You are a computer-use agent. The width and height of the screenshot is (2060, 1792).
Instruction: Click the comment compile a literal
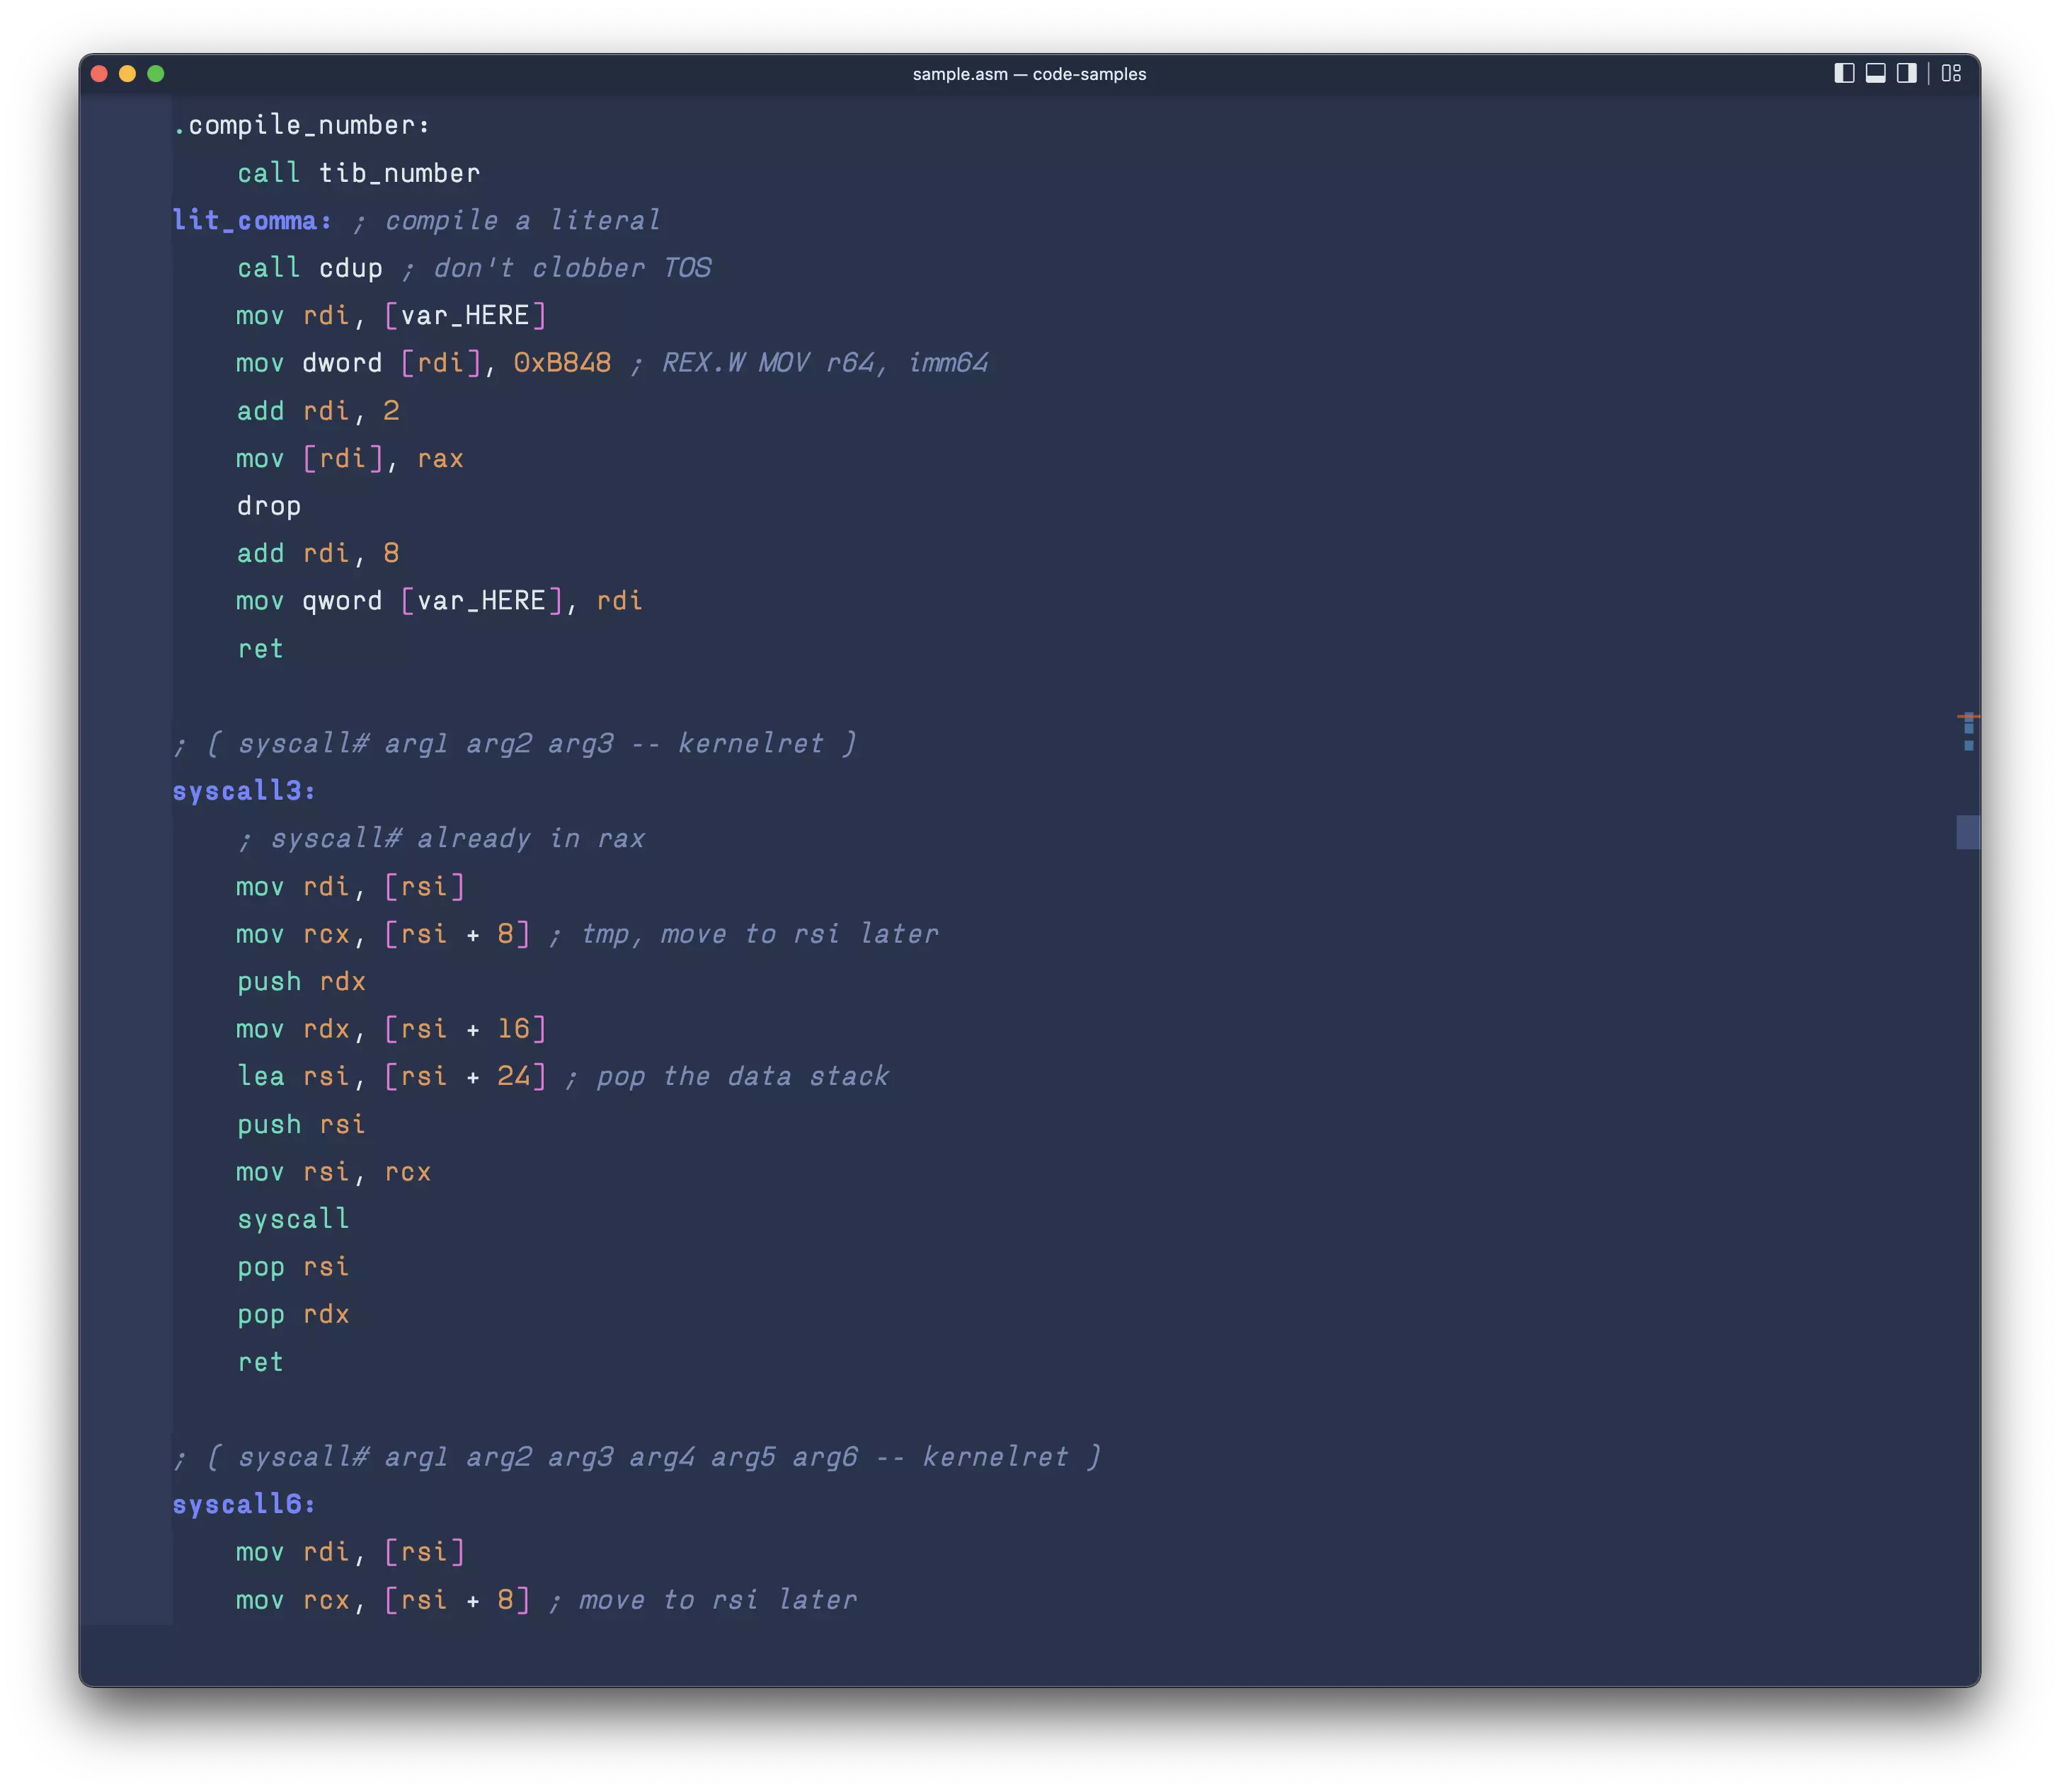(x=506, y=220)
